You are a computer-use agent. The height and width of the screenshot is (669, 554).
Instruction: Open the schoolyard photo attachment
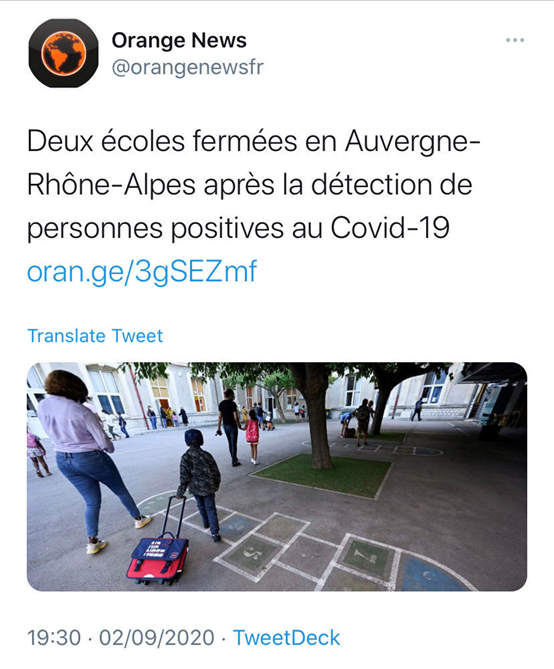pyautogui.click(x=277, y=477)
